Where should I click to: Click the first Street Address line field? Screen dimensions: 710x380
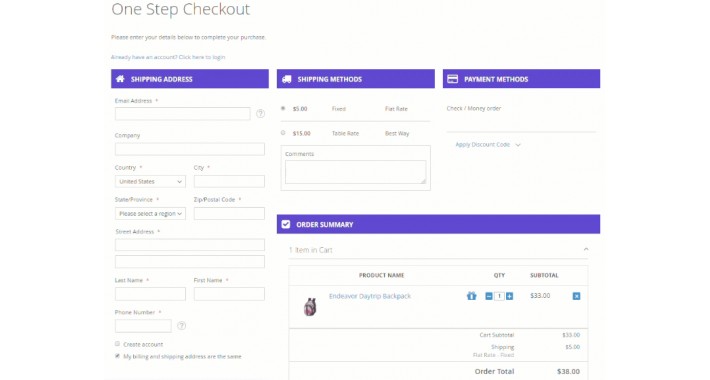click(190, 245)
